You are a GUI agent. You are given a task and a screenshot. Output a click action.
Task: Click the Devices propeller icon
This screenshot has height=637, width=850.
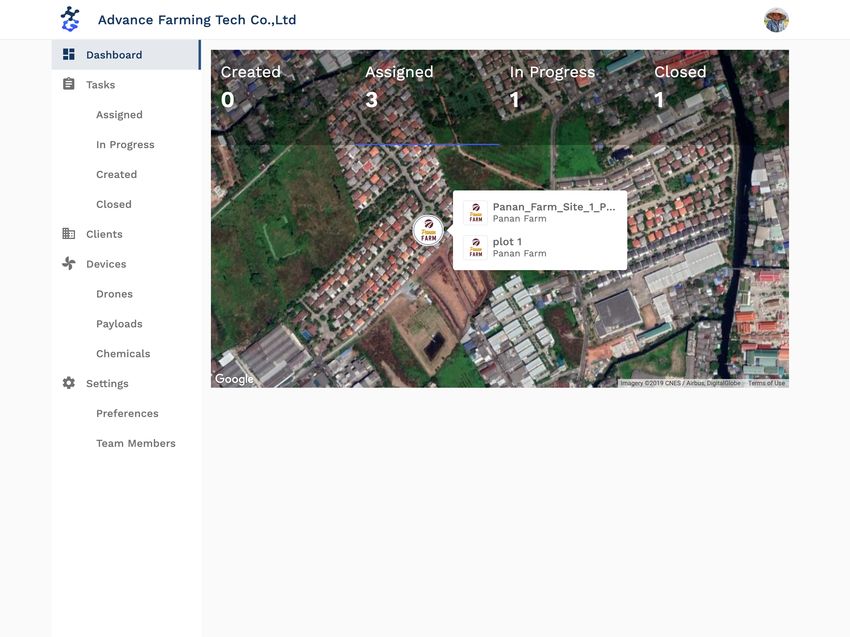[69, 263]
